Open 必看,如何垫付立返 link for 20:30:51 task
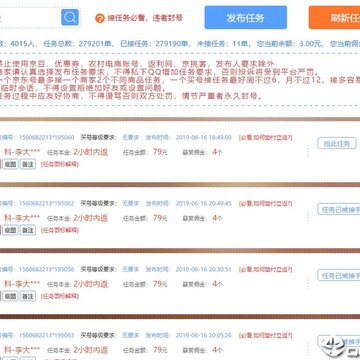This screenshot has width=360, height=360. point(265,269)
